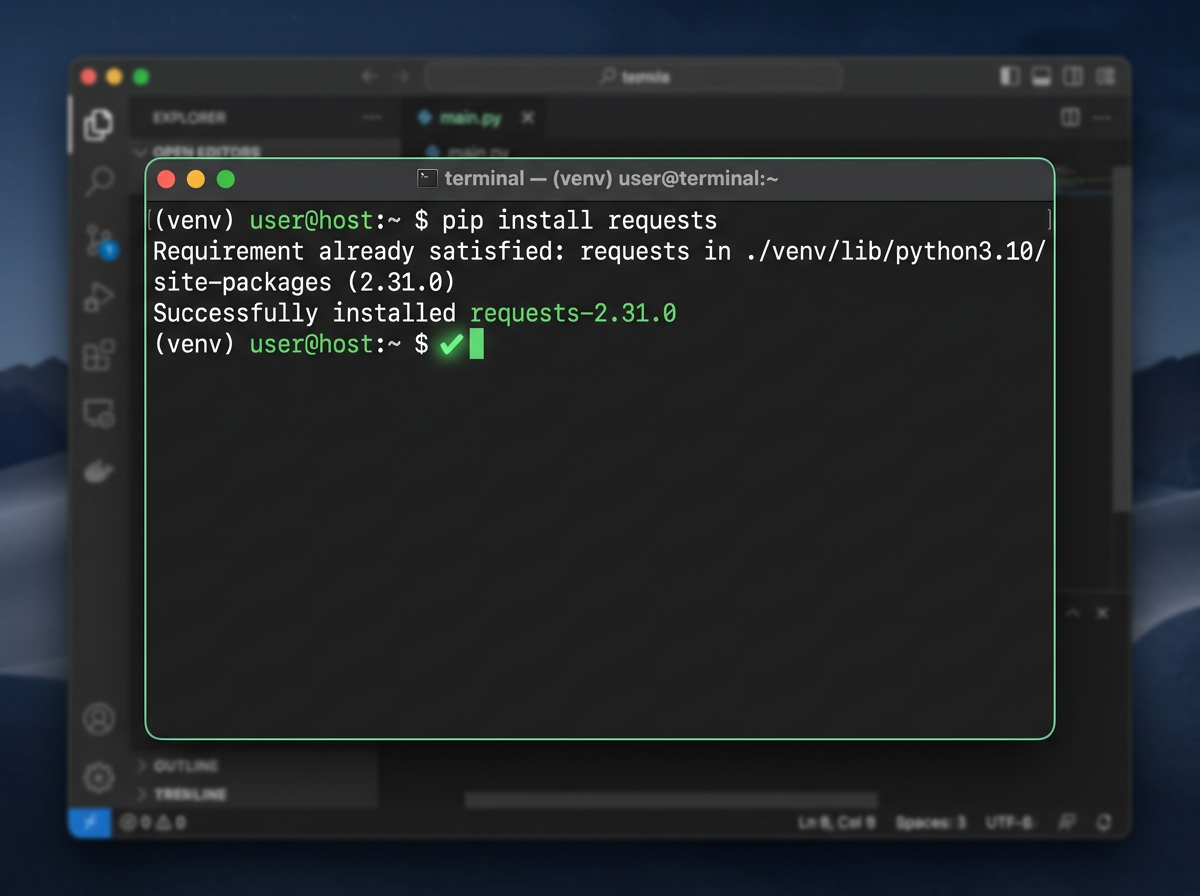1200x896 pixels.
Task: Split the VS Code editor right
Action: (1070, 118)
